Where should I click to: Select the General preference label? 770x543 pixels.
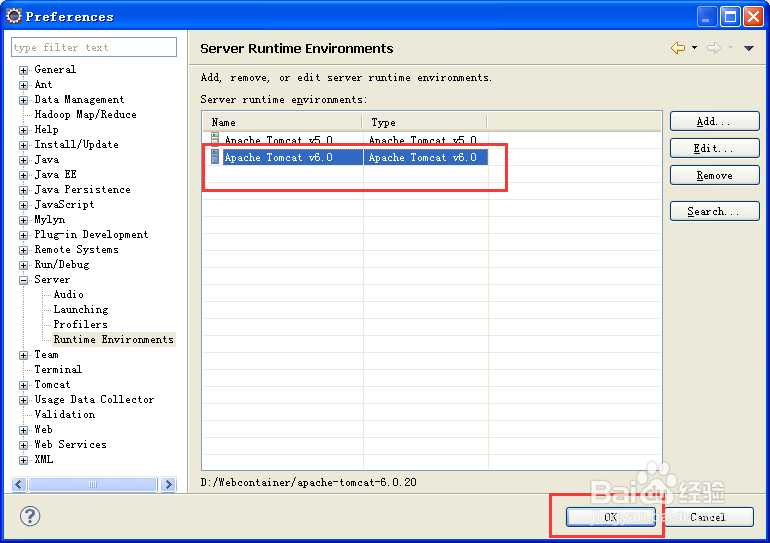pyautogui.click(x=55, y=69)
